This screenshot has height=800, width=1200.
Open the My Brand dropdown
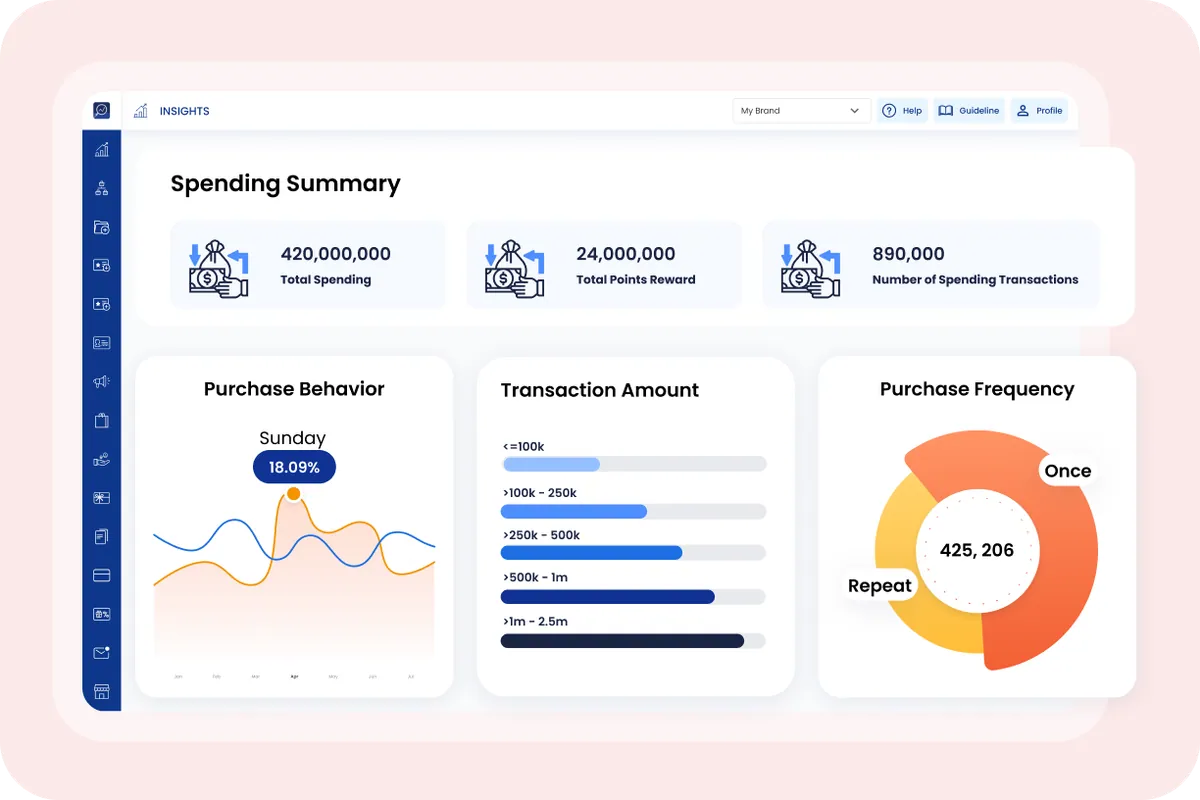[802, 111]
